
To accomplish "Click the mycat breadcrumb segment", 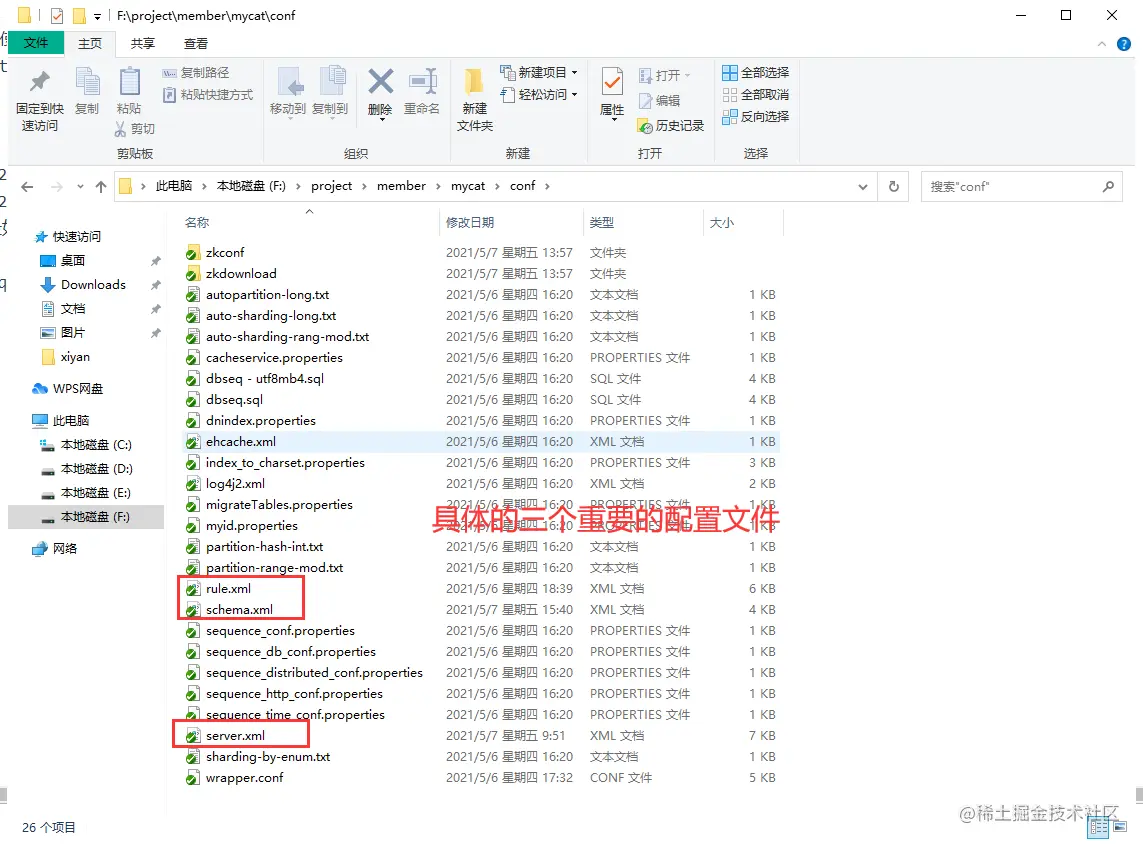I will (467, 187).
